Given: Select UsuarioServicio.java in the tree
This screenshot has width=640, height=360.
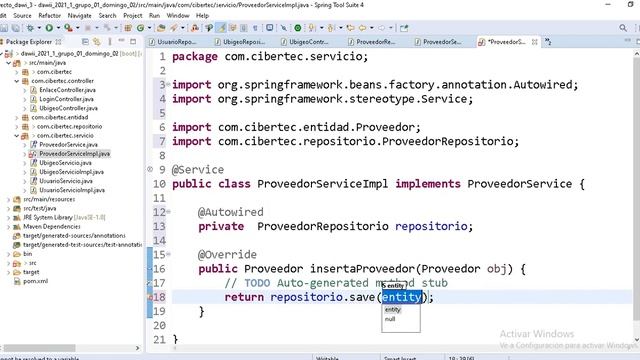Looking at the screenshot, I should coord(66,181).
